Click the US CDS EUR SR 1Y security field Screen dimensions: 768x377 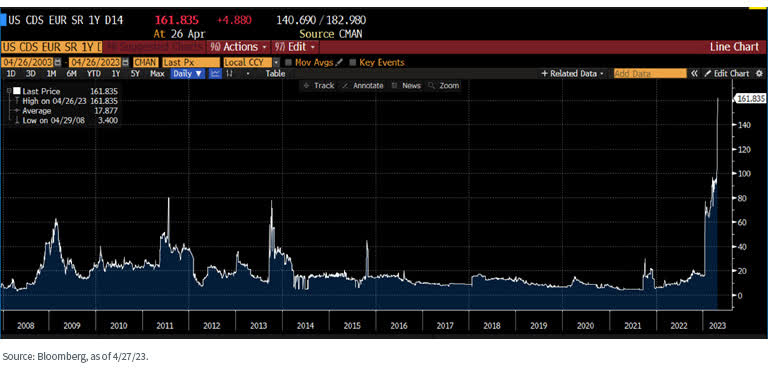pyautogui.click(x=51, y=47)
